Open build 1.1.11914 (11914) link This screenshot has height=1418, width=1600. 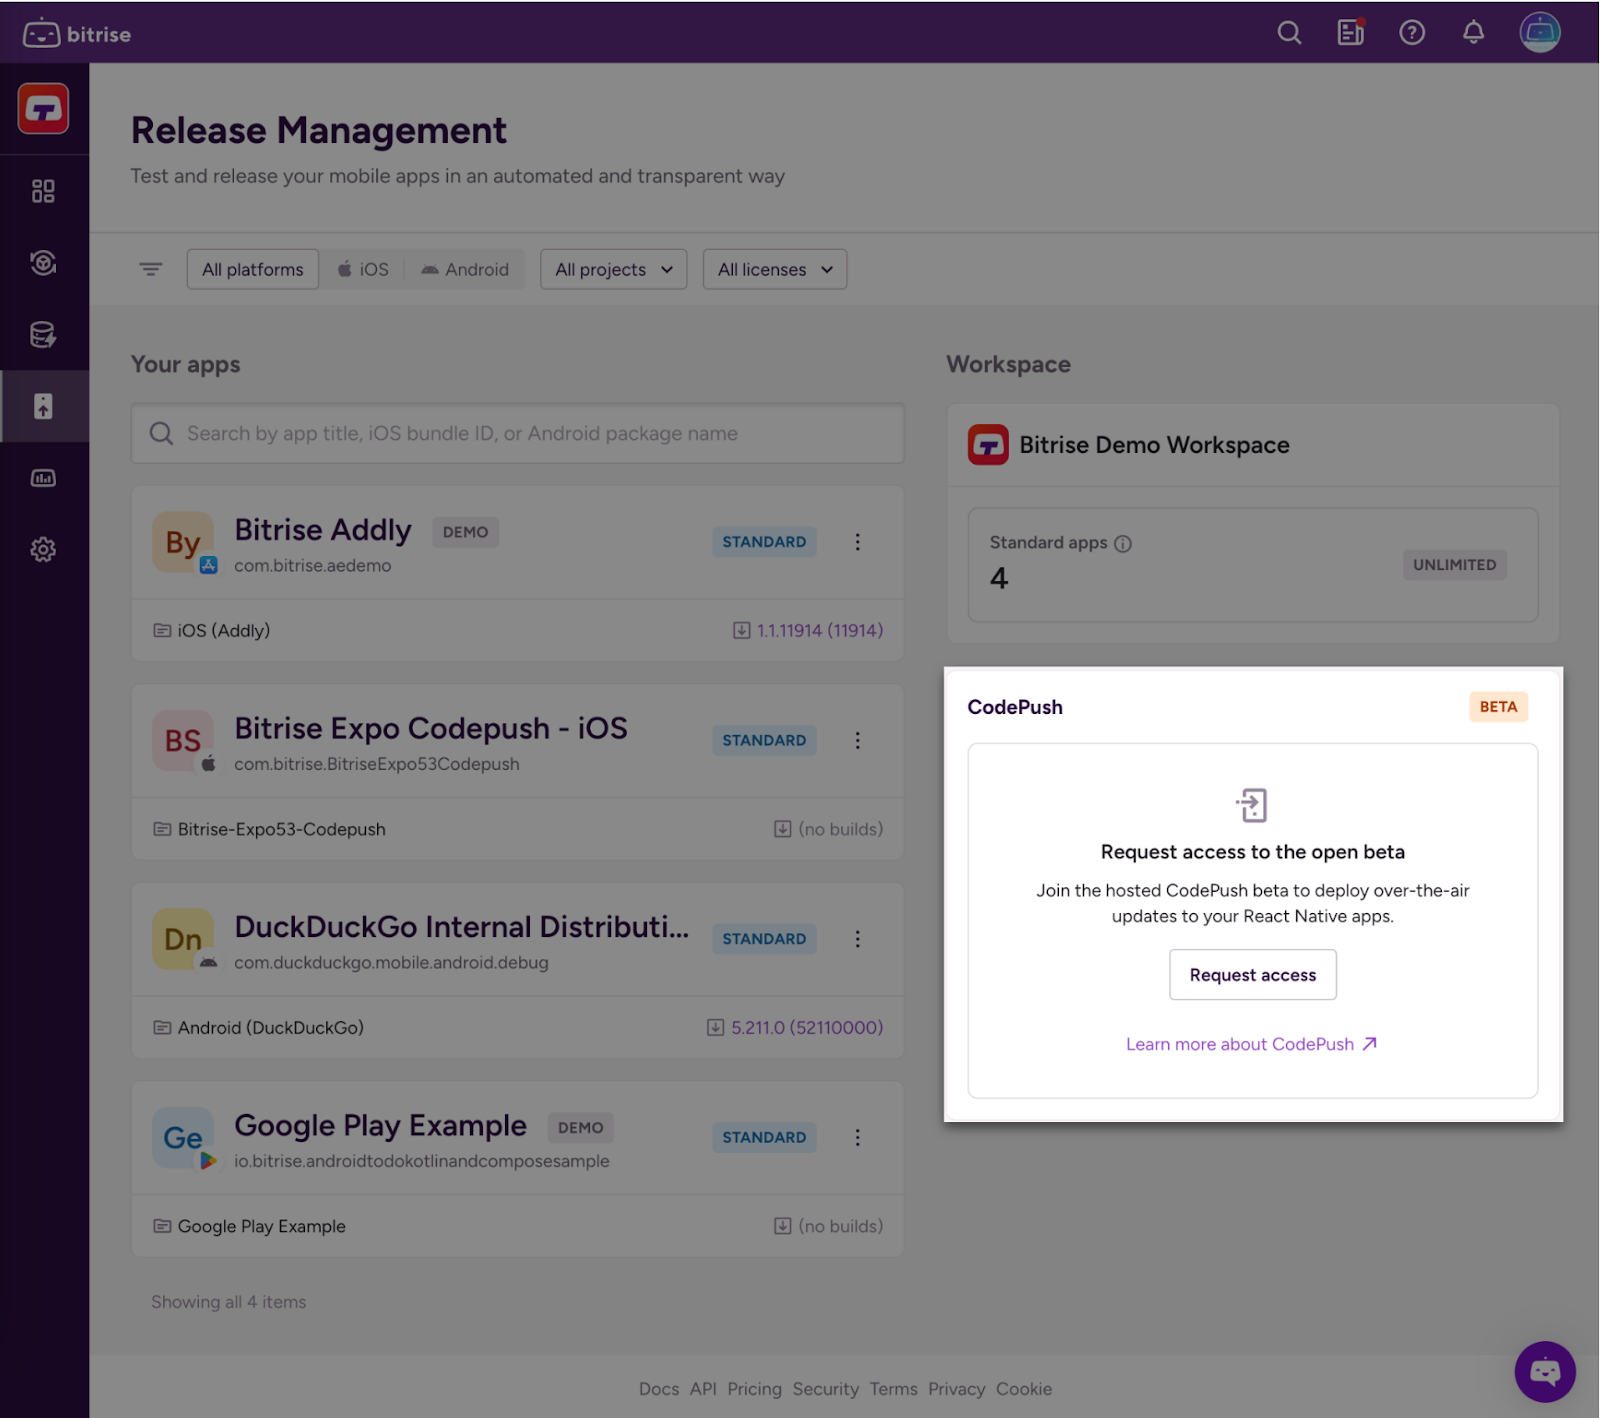click(x=819, y=631)
